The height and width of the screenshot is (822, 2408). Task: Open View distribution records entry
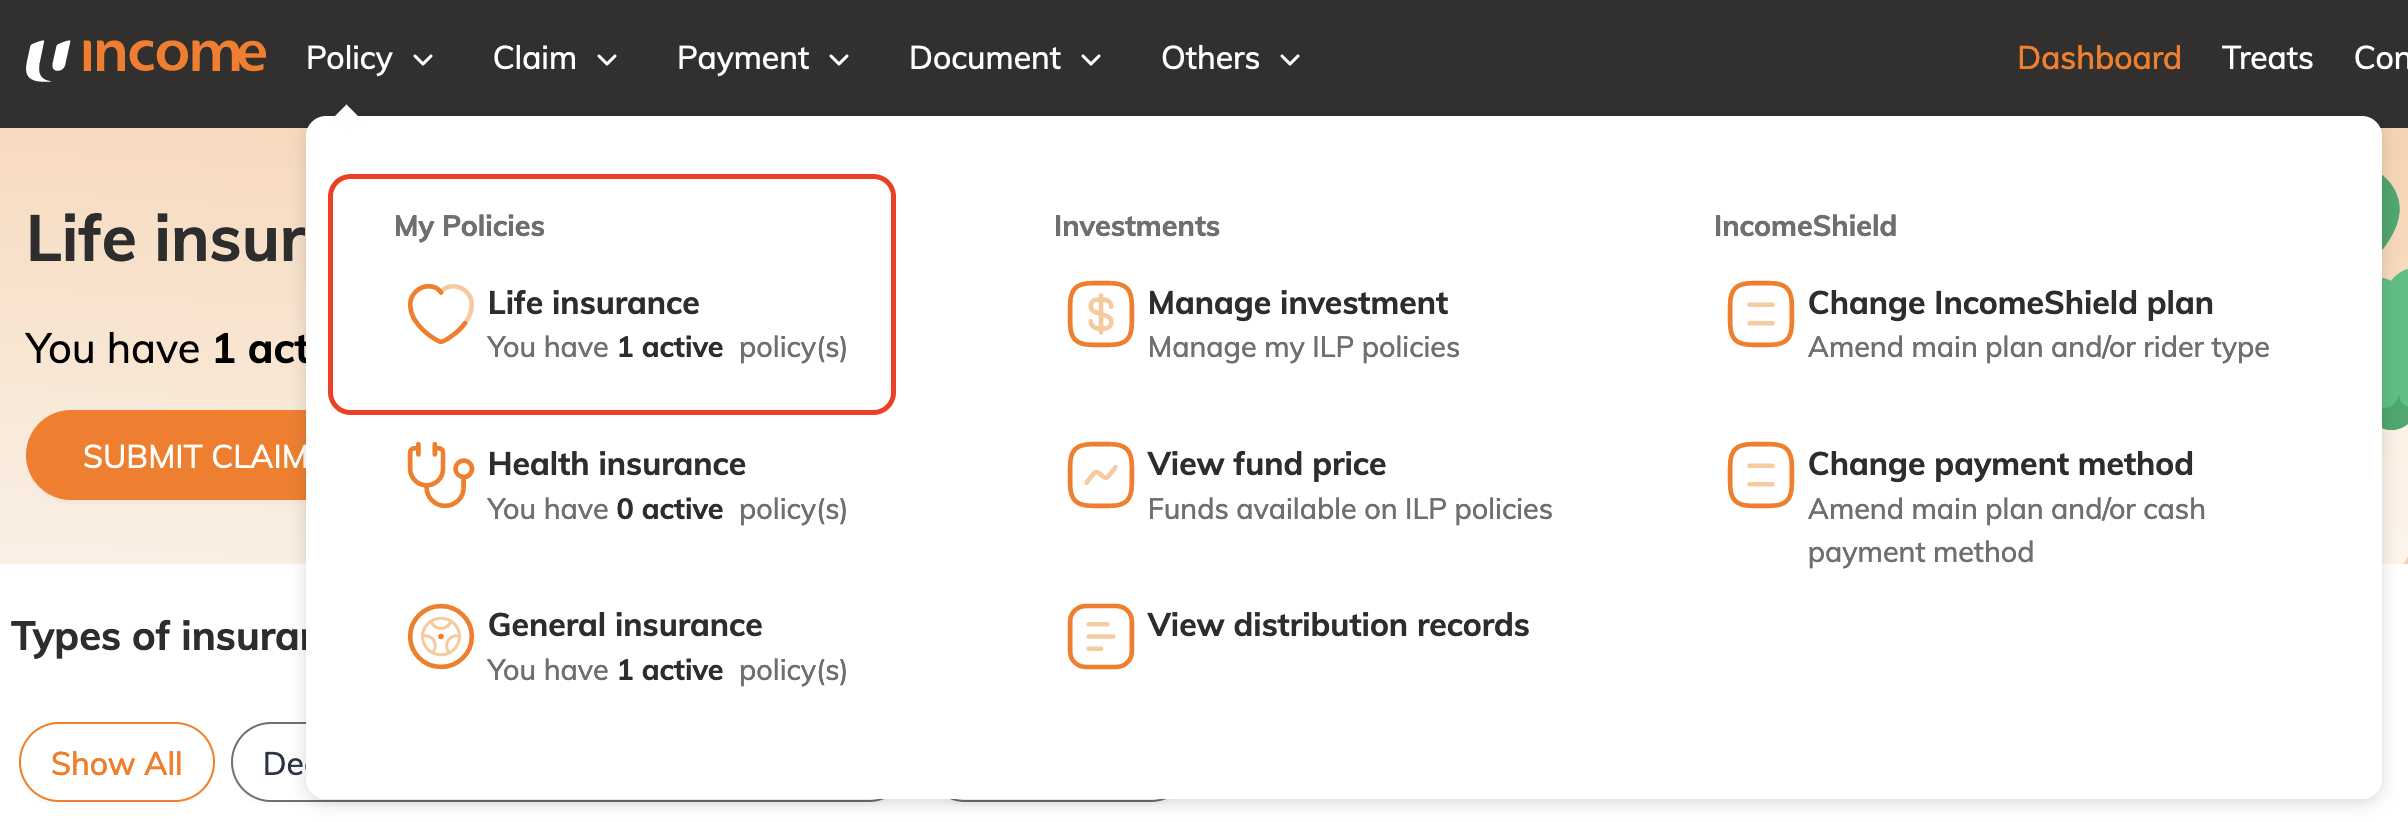point(1339,625)
